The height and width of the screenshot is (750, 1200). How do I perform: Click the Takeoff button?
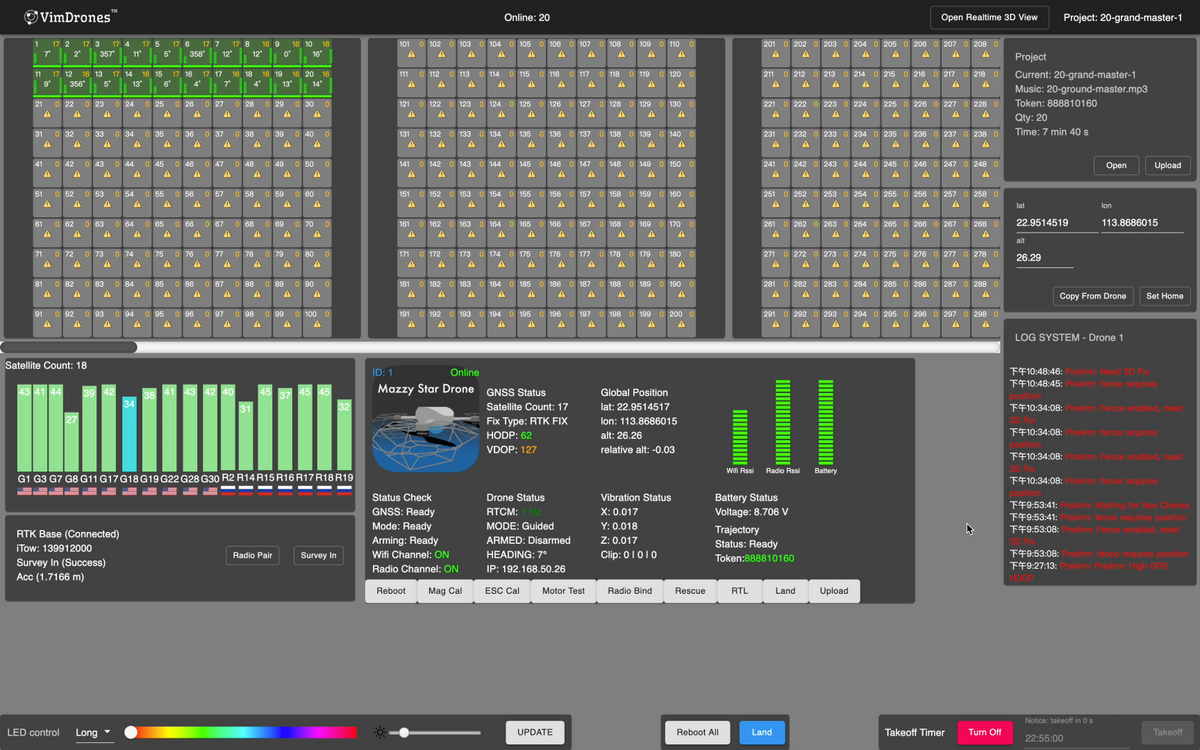tap(1167, 732)
